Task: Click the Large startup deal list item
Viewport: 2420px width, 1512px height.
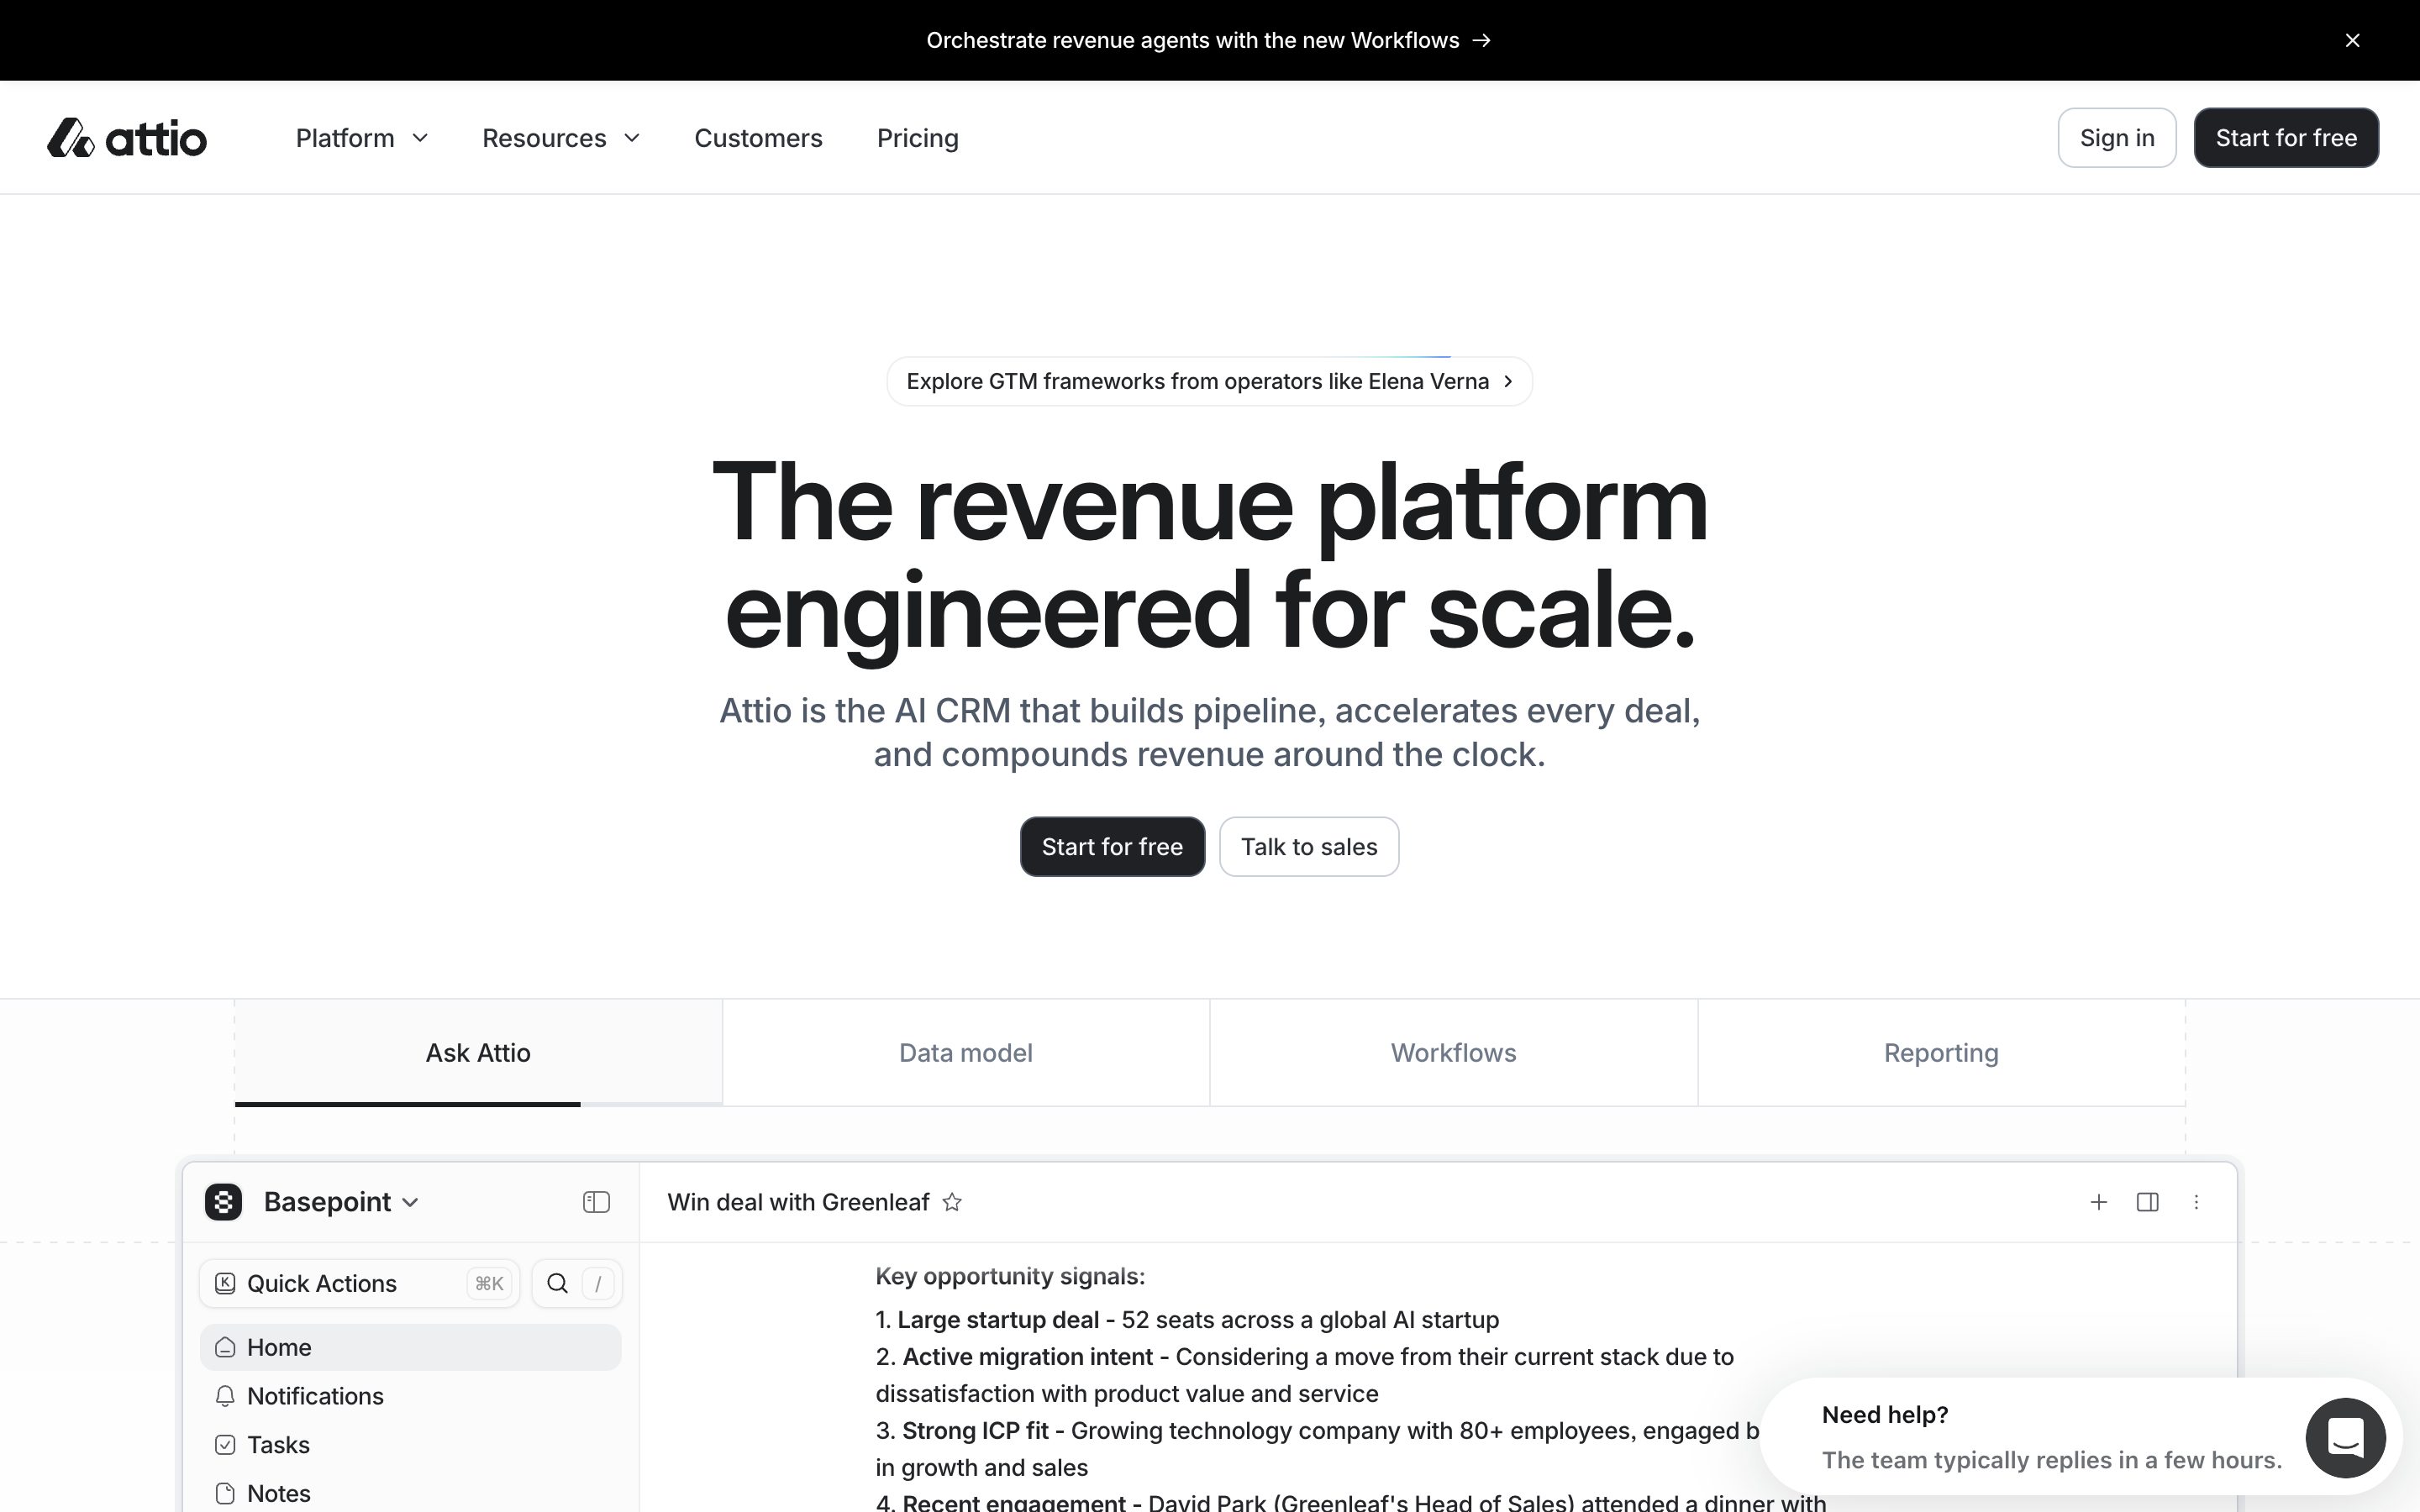Action: tap(1187, 1319)
